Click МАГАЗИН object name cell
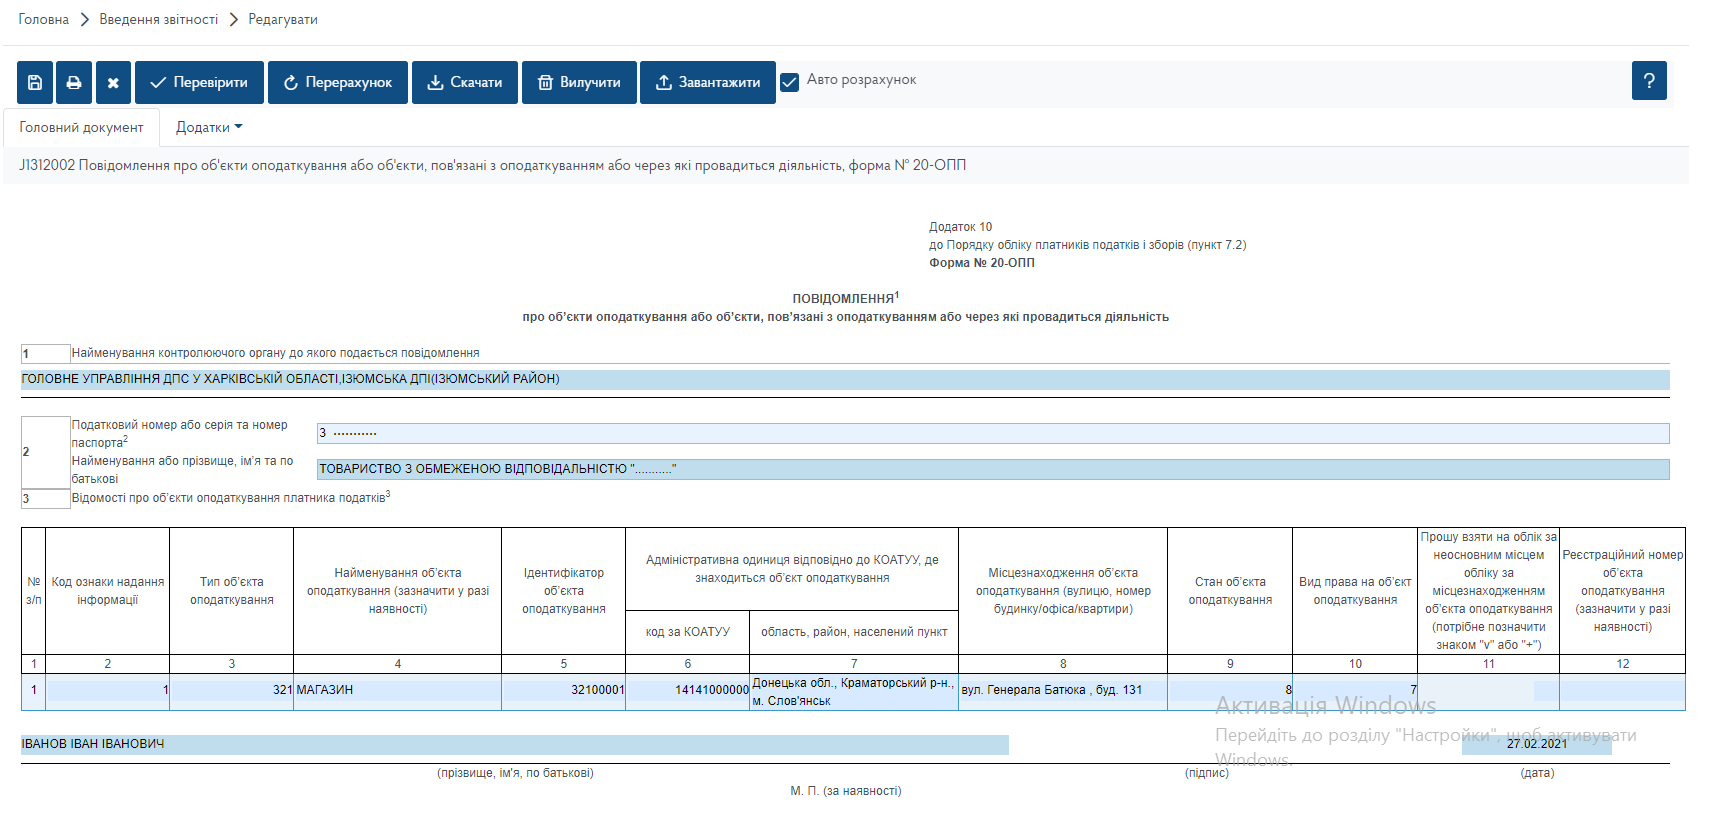Viewport: 1718px width, 817px height. click(x=398, y=691)
